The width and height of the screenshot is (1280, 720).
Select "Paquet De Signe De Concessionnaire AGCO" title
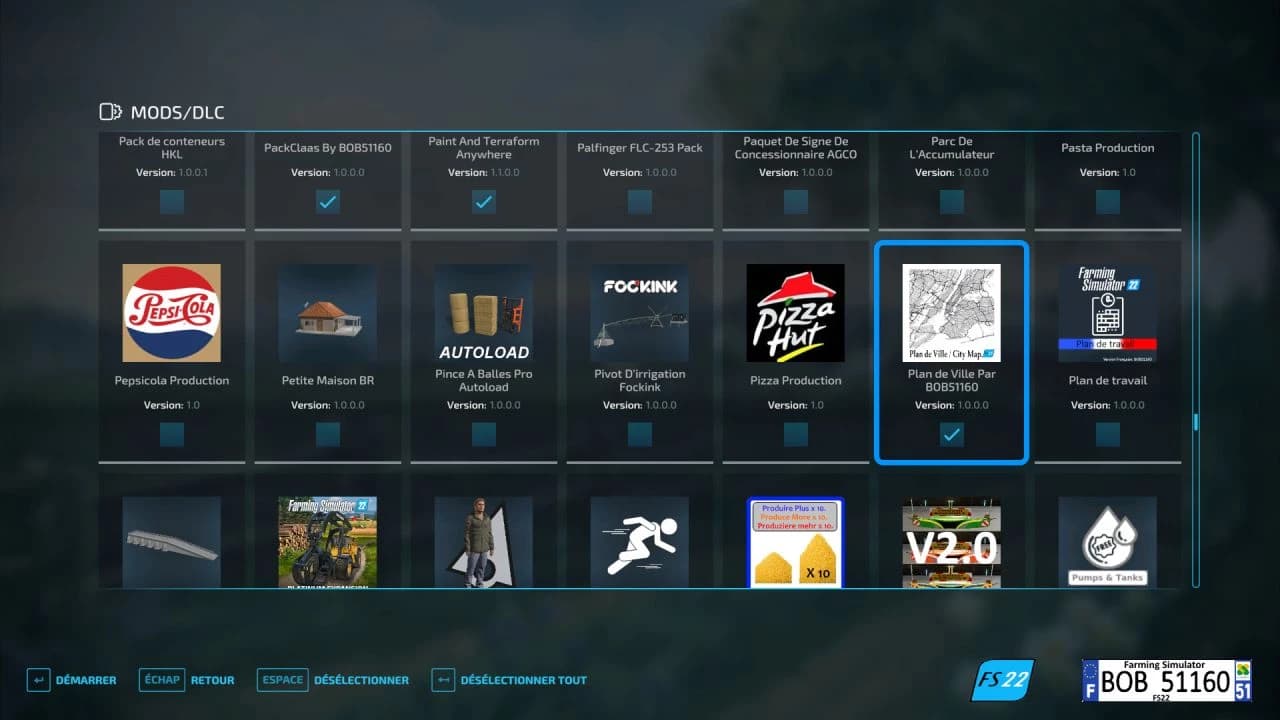click(796, 148)
